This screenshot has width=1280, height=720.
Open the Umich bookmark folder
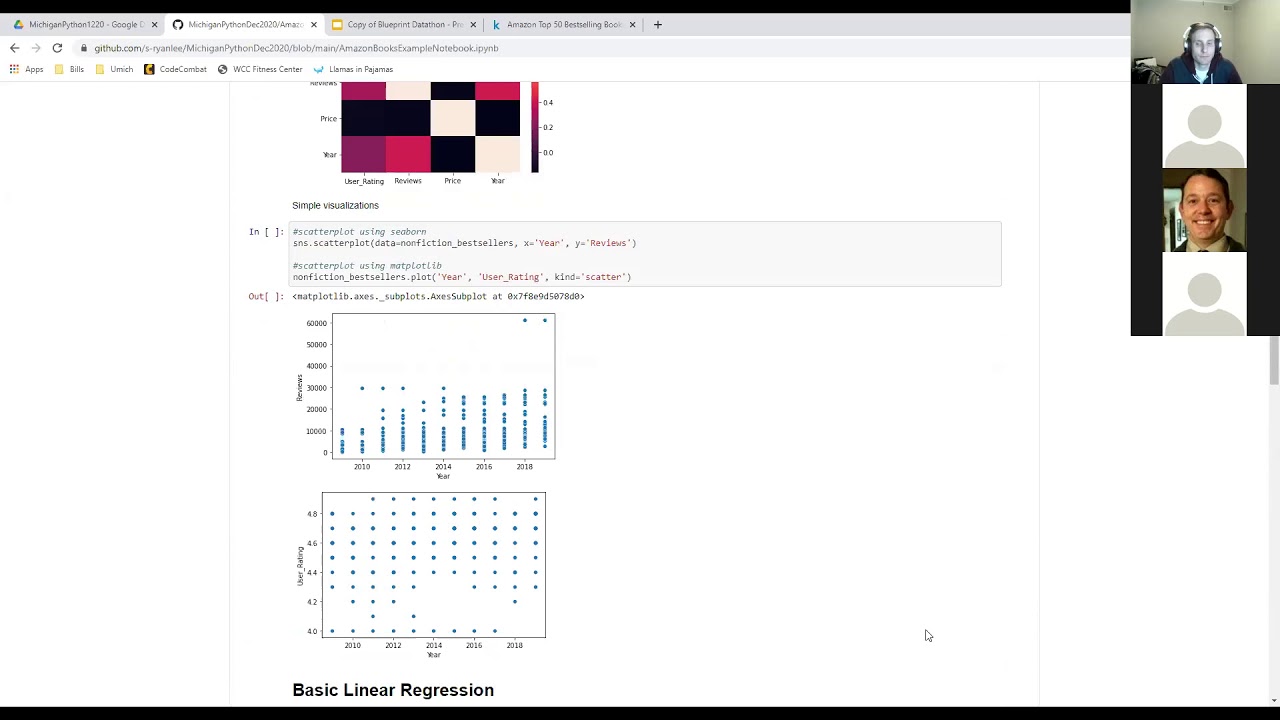pos(114,69)
